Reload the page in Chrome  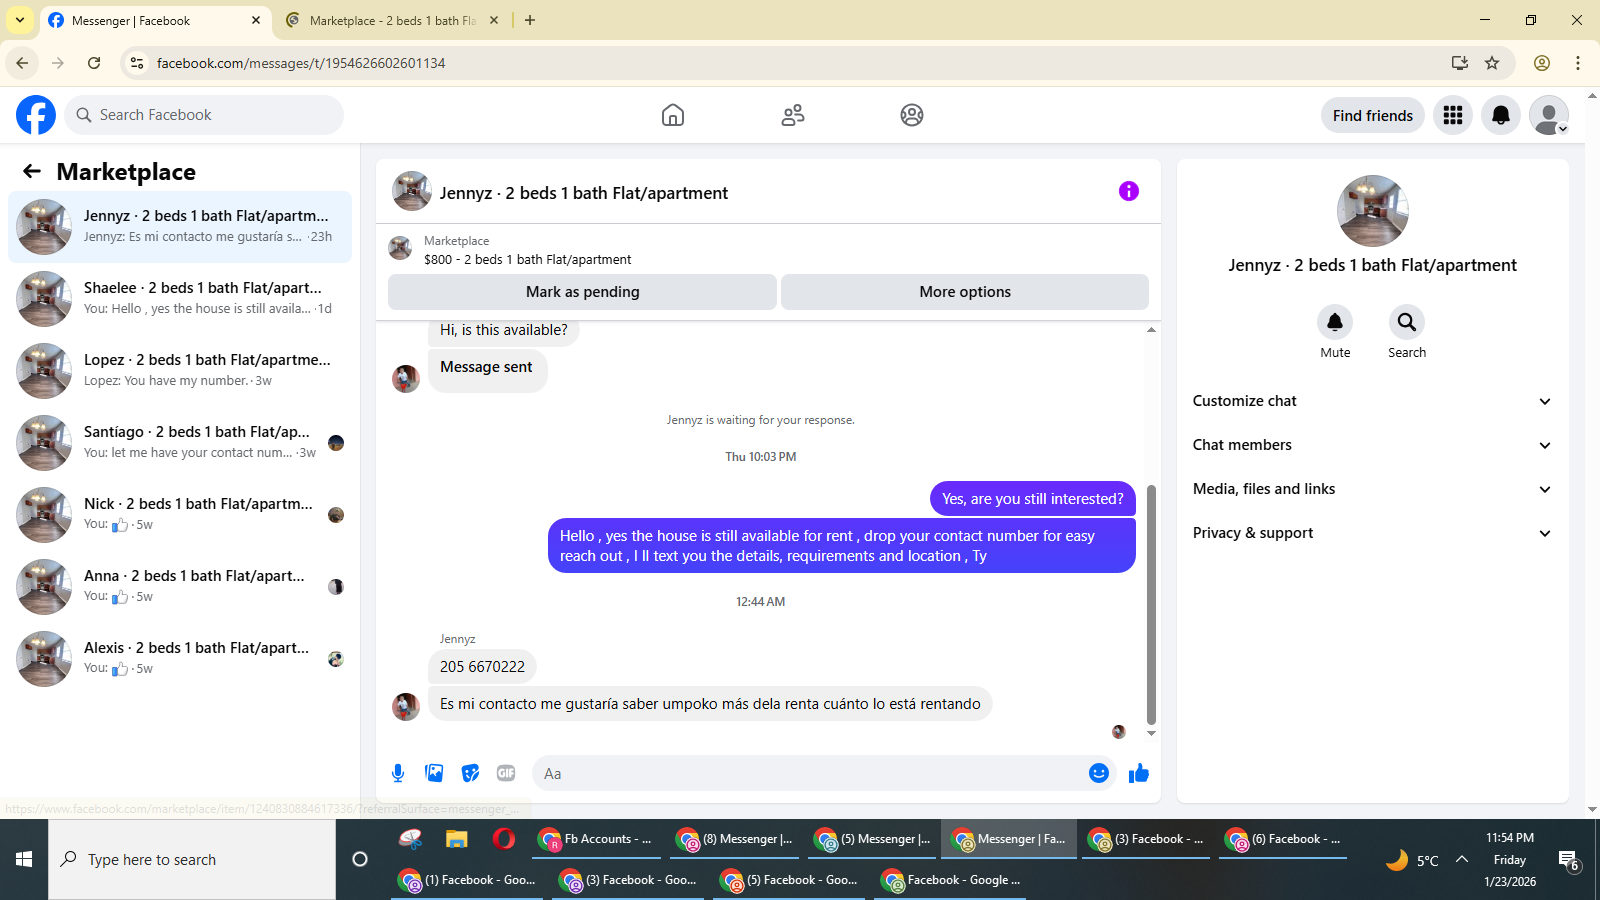point(94,63)
